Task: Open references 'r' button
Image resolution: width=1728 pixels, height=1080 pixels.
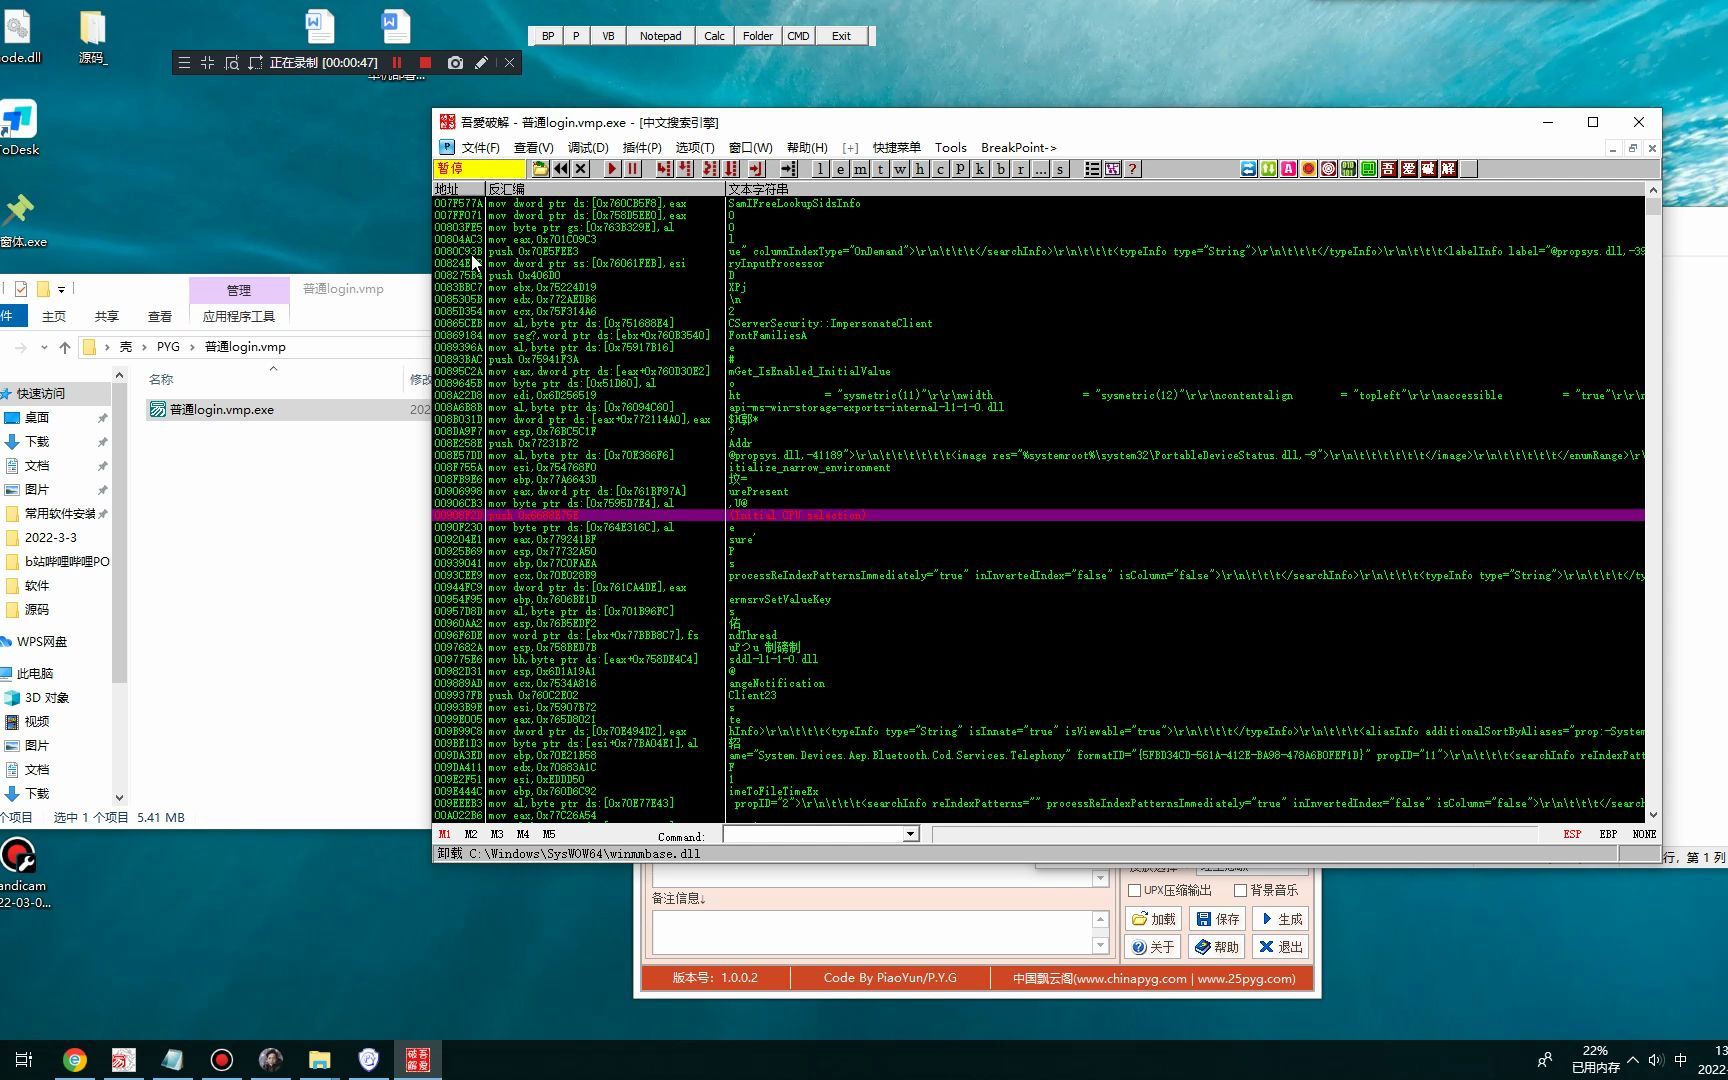Action: [x=1020, y=169]
